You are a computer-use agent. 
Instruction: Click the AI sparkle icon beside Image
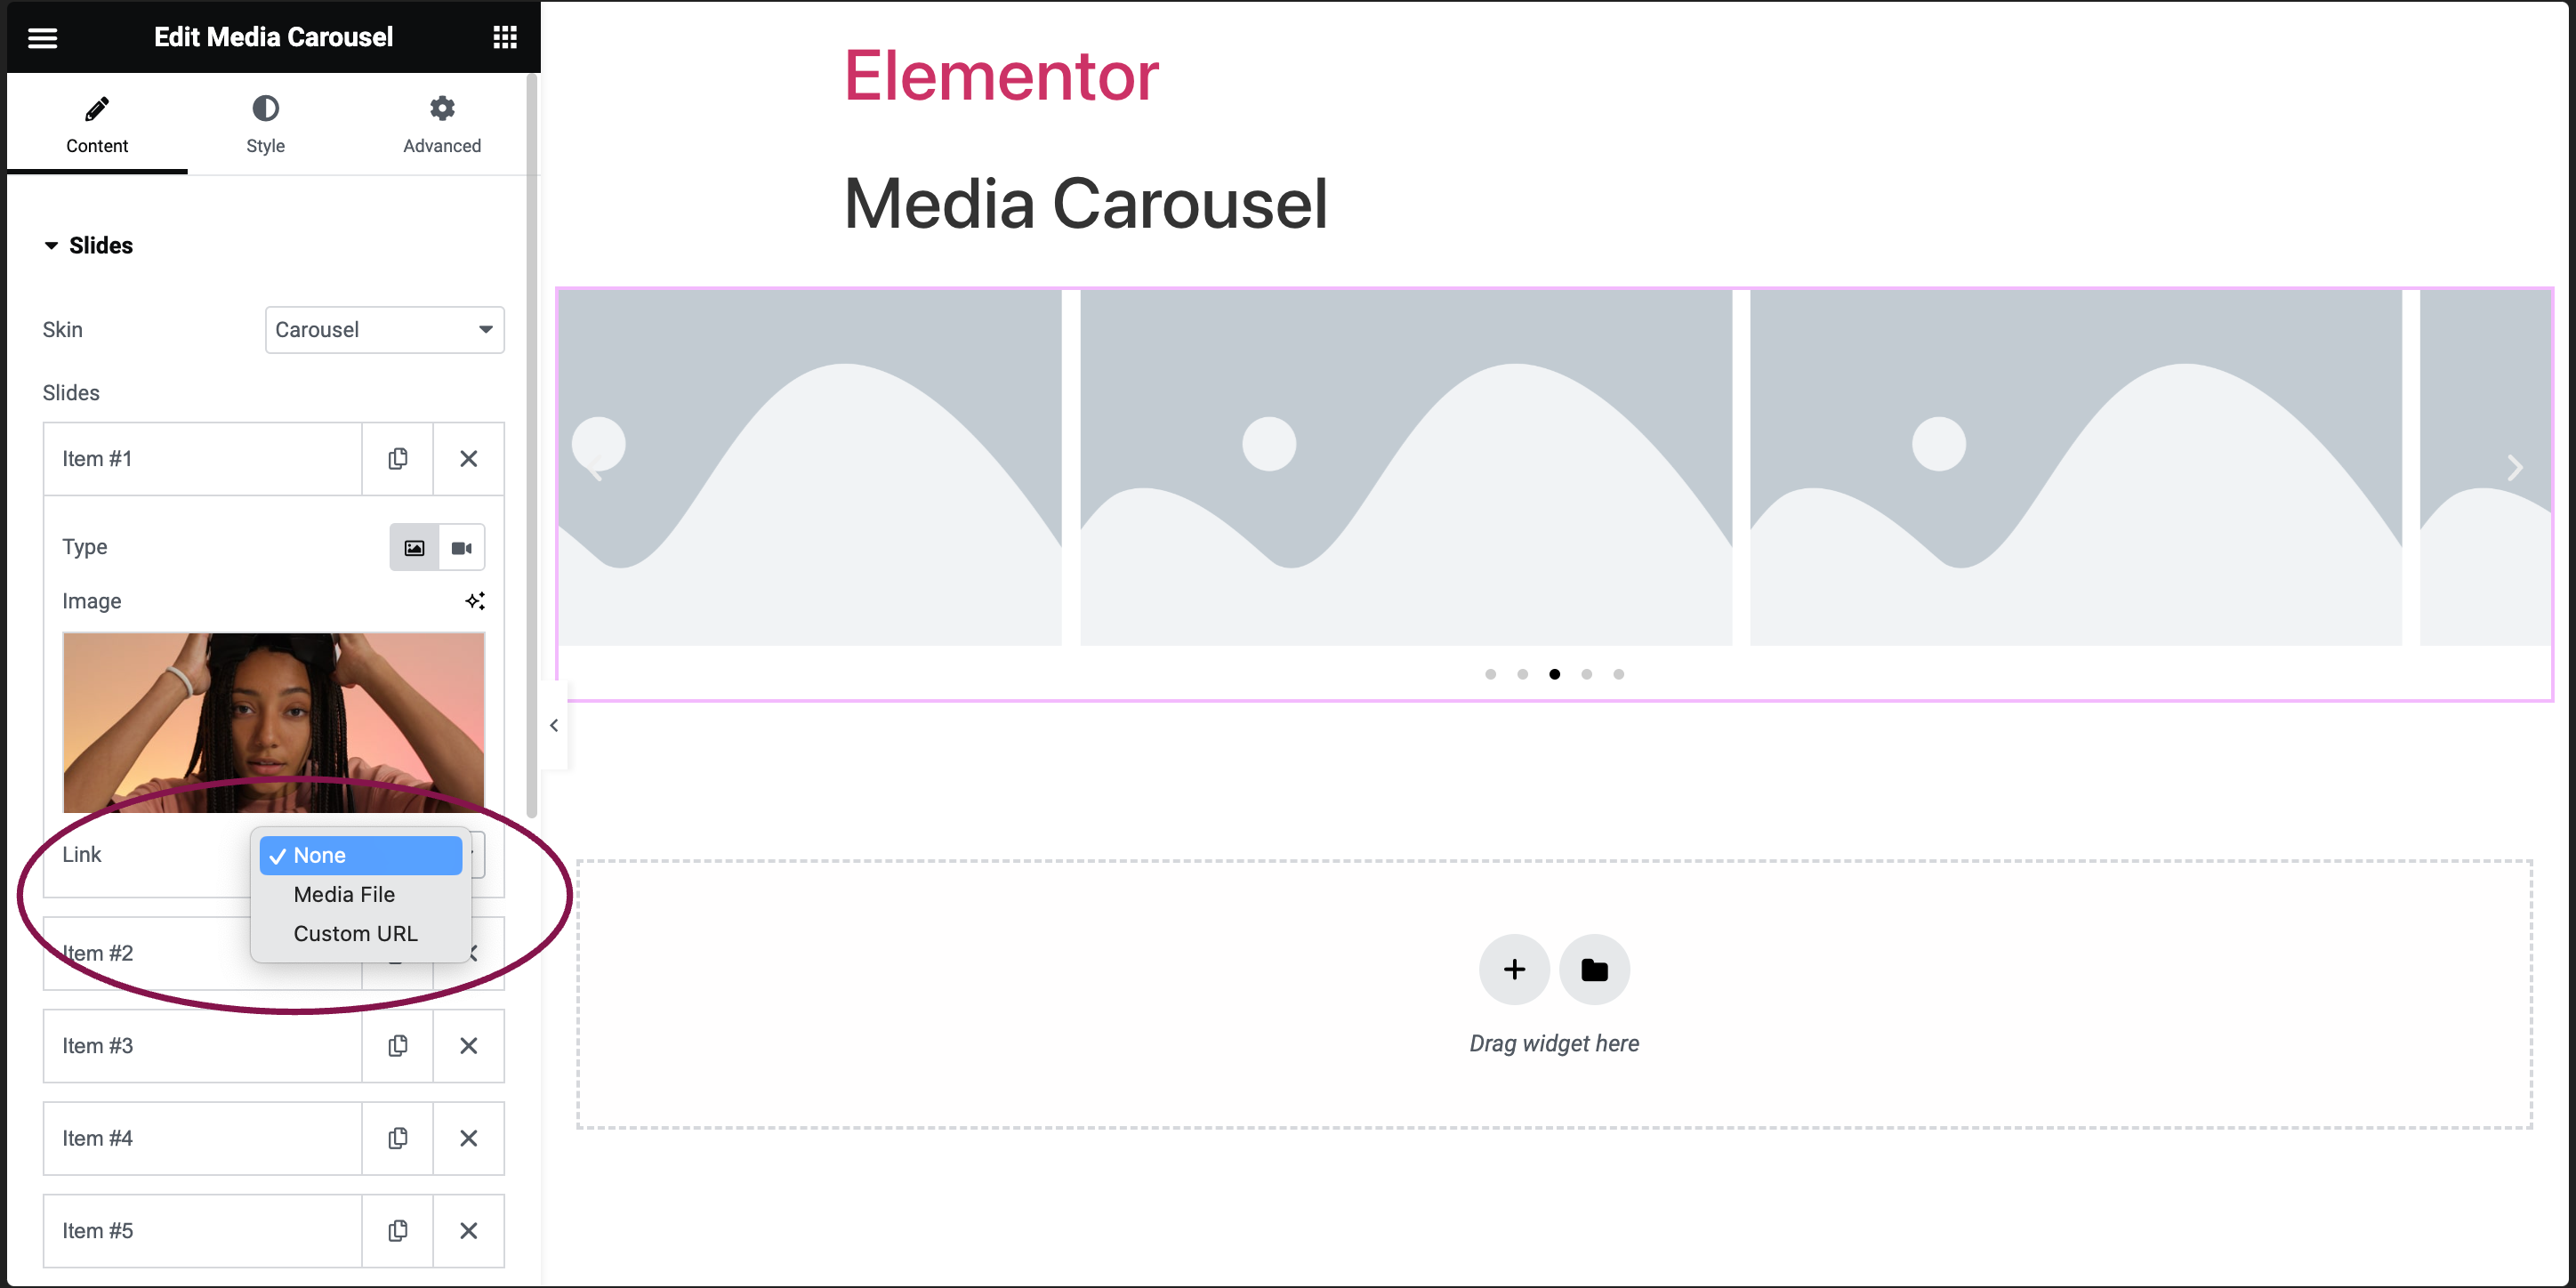pos(475,601)
